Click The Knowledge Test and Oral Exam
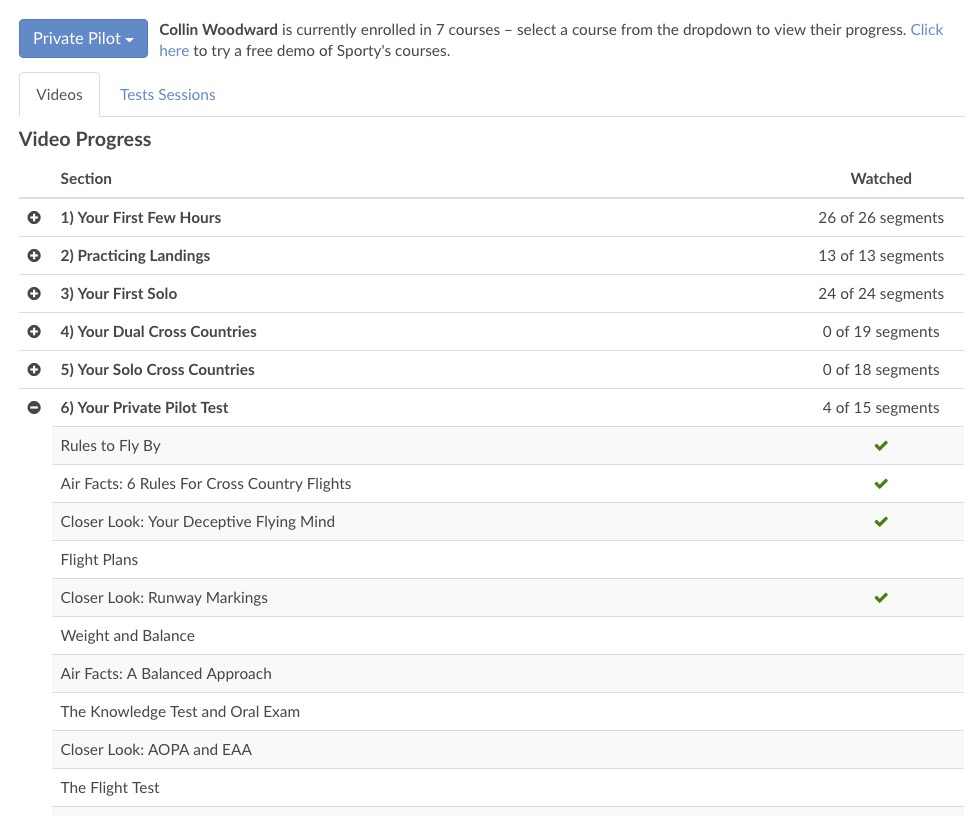The image size is (980, 816). pos(180,712)
